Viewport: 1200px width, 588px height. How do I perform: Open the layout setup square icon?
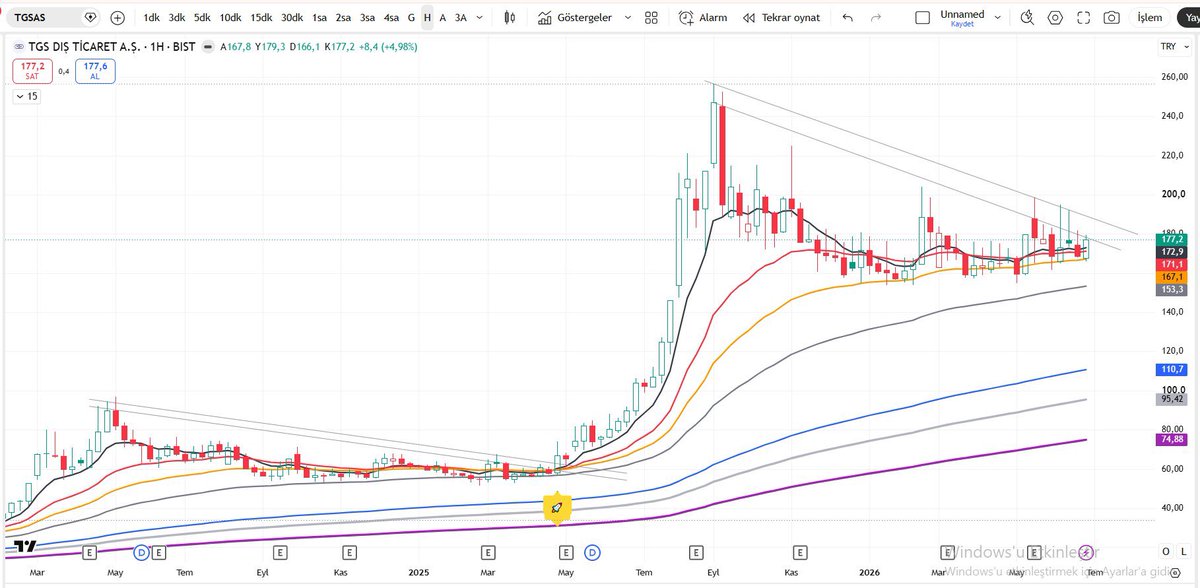(x=922, y=17)
